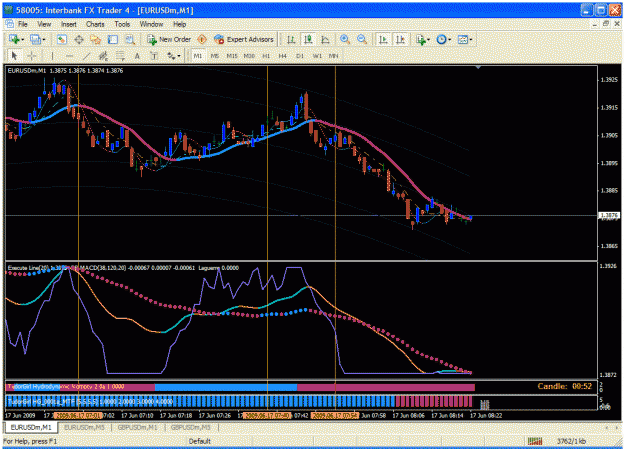The image size is (625, 449).
Task: Expand the templates dropdown
Action: (471, 39)
